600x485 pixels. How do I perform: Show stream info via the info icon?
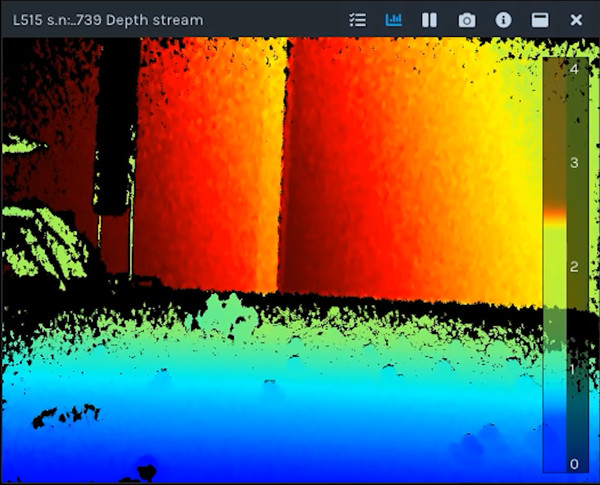[x=503, y=20]
